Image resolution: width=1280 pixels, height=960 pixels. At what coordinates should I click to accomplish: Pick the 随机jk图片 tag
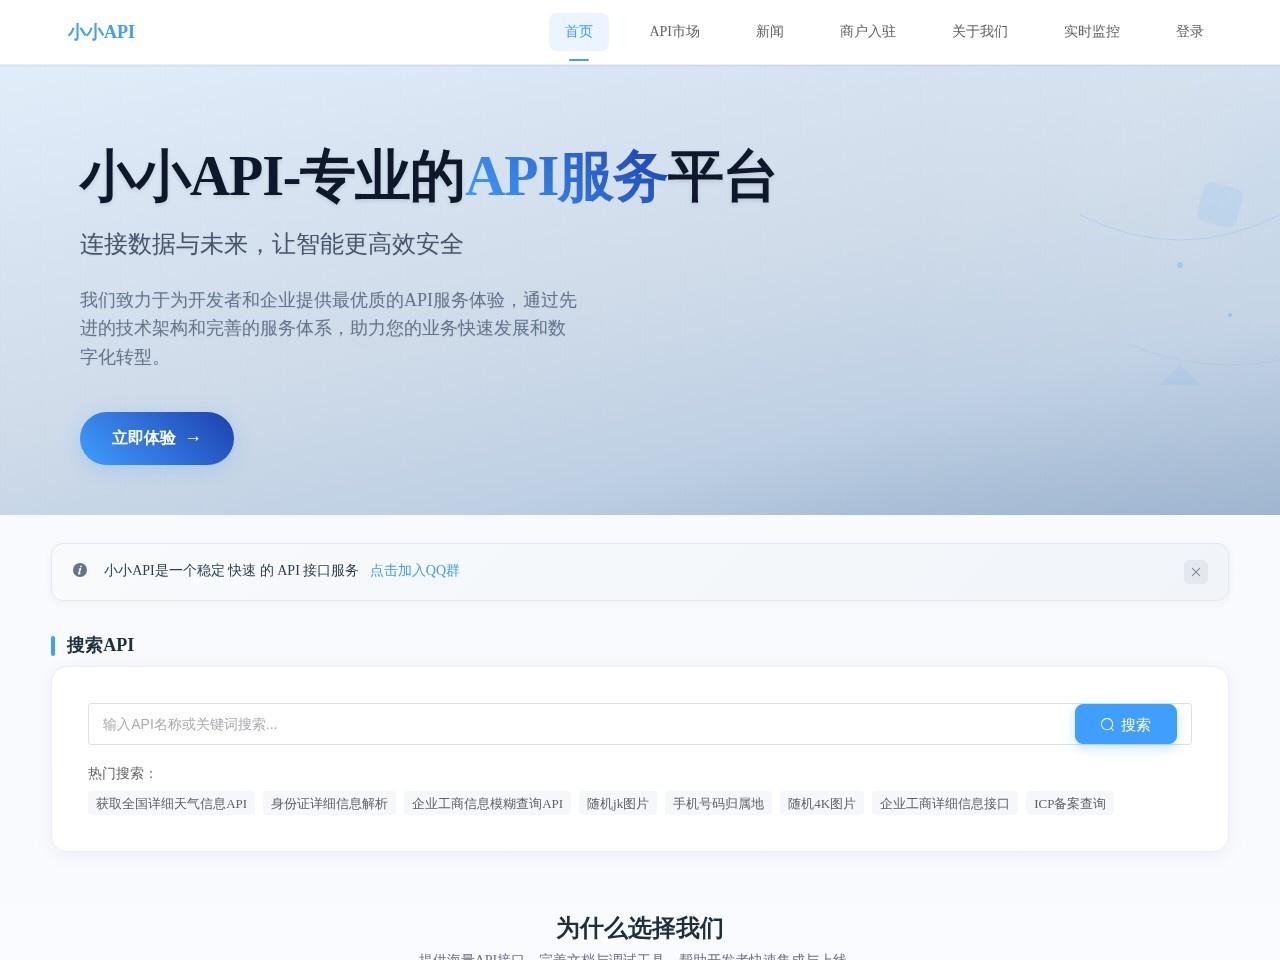click(617, 804)
